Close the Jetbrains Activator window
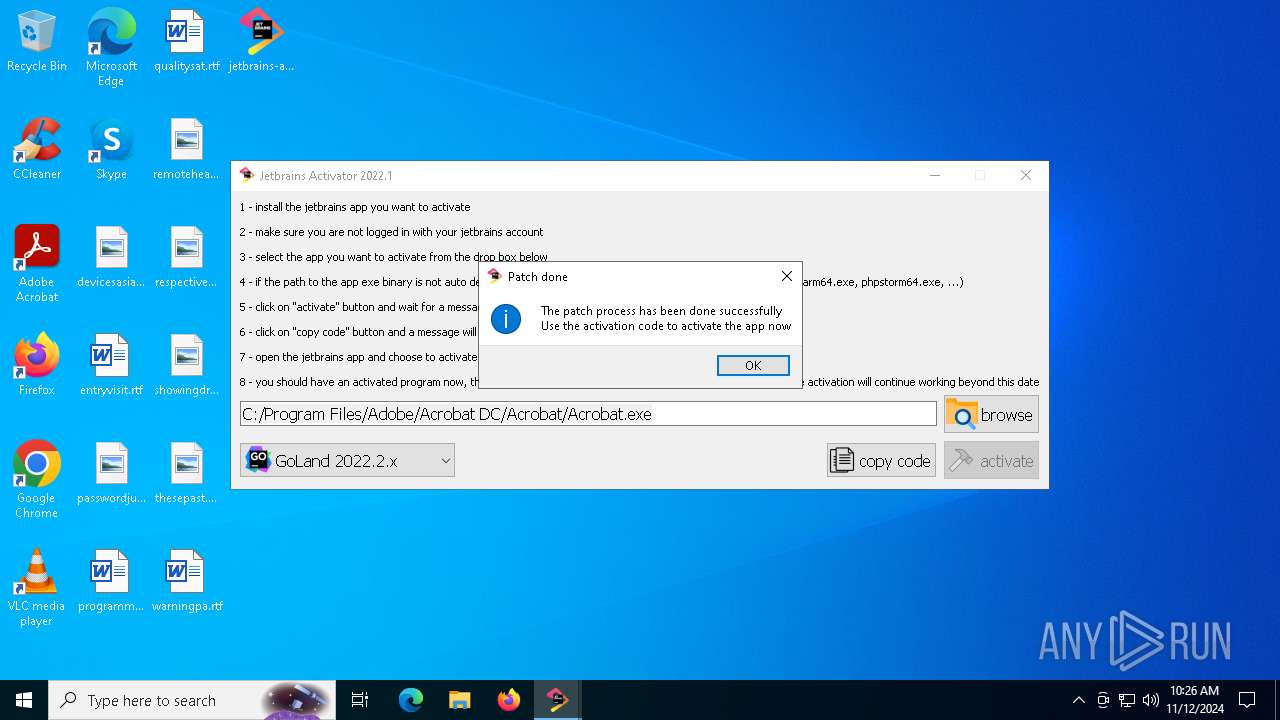 (1025, 175)
